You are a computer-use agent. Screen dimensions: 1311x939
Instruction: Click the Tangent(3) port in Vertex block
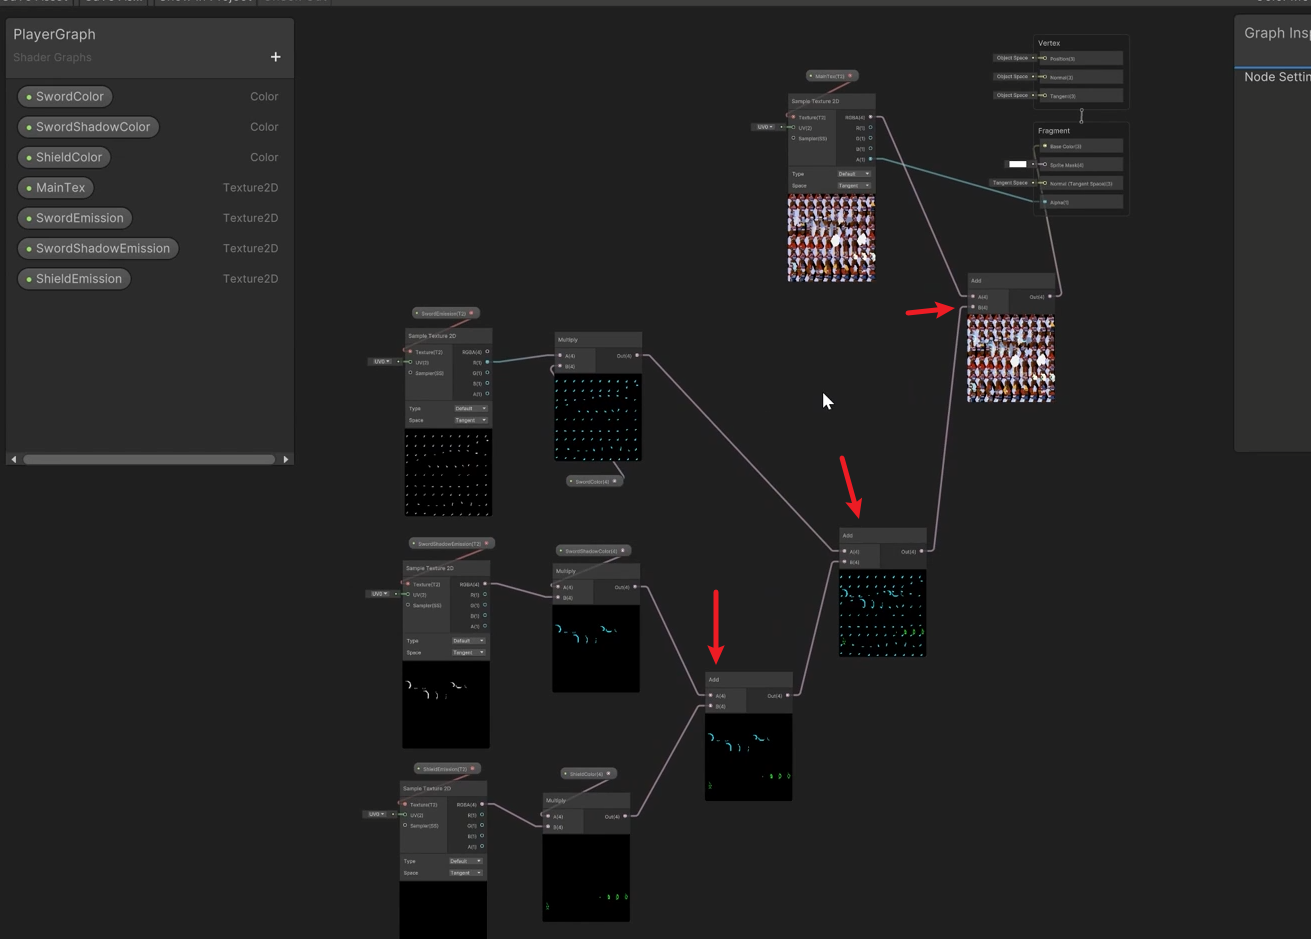pos(1045,96)
